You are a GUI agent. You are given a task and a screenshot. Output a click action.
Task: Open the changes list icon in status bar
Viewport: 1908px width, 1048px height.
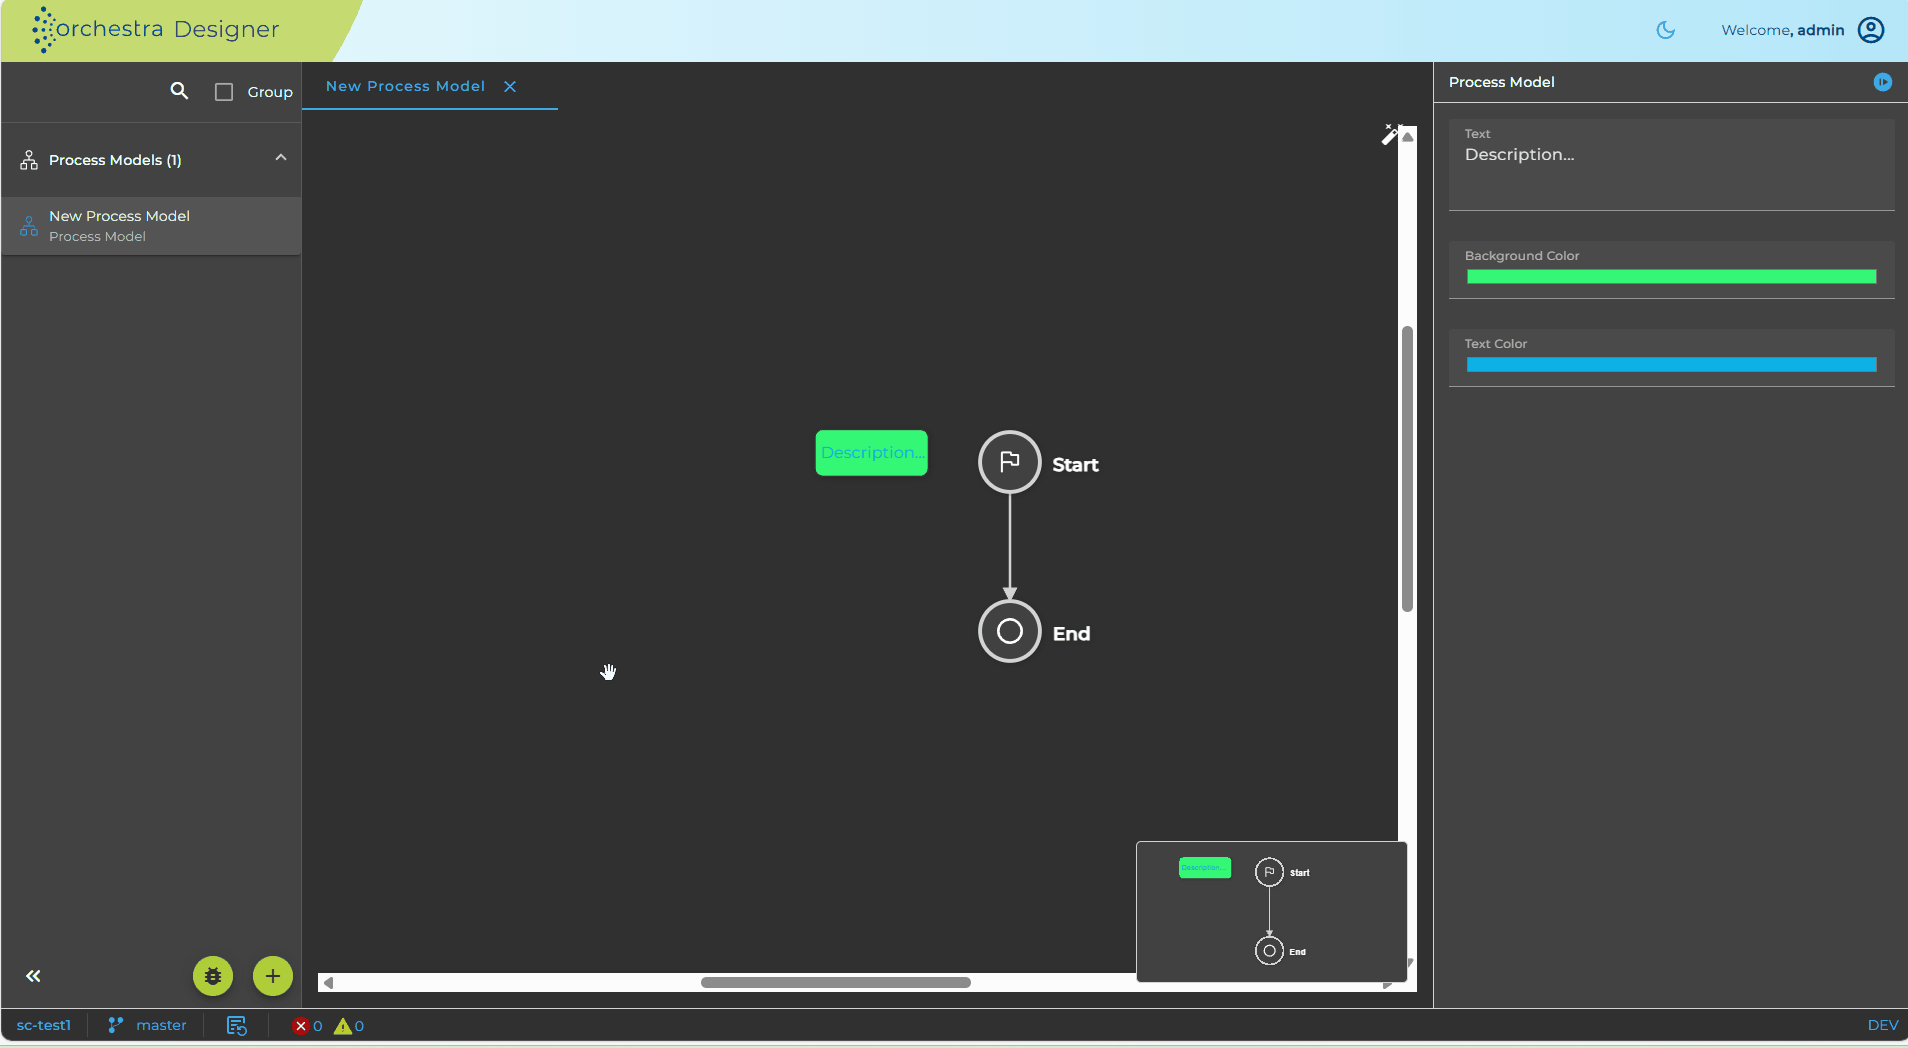click(236, 1026)
